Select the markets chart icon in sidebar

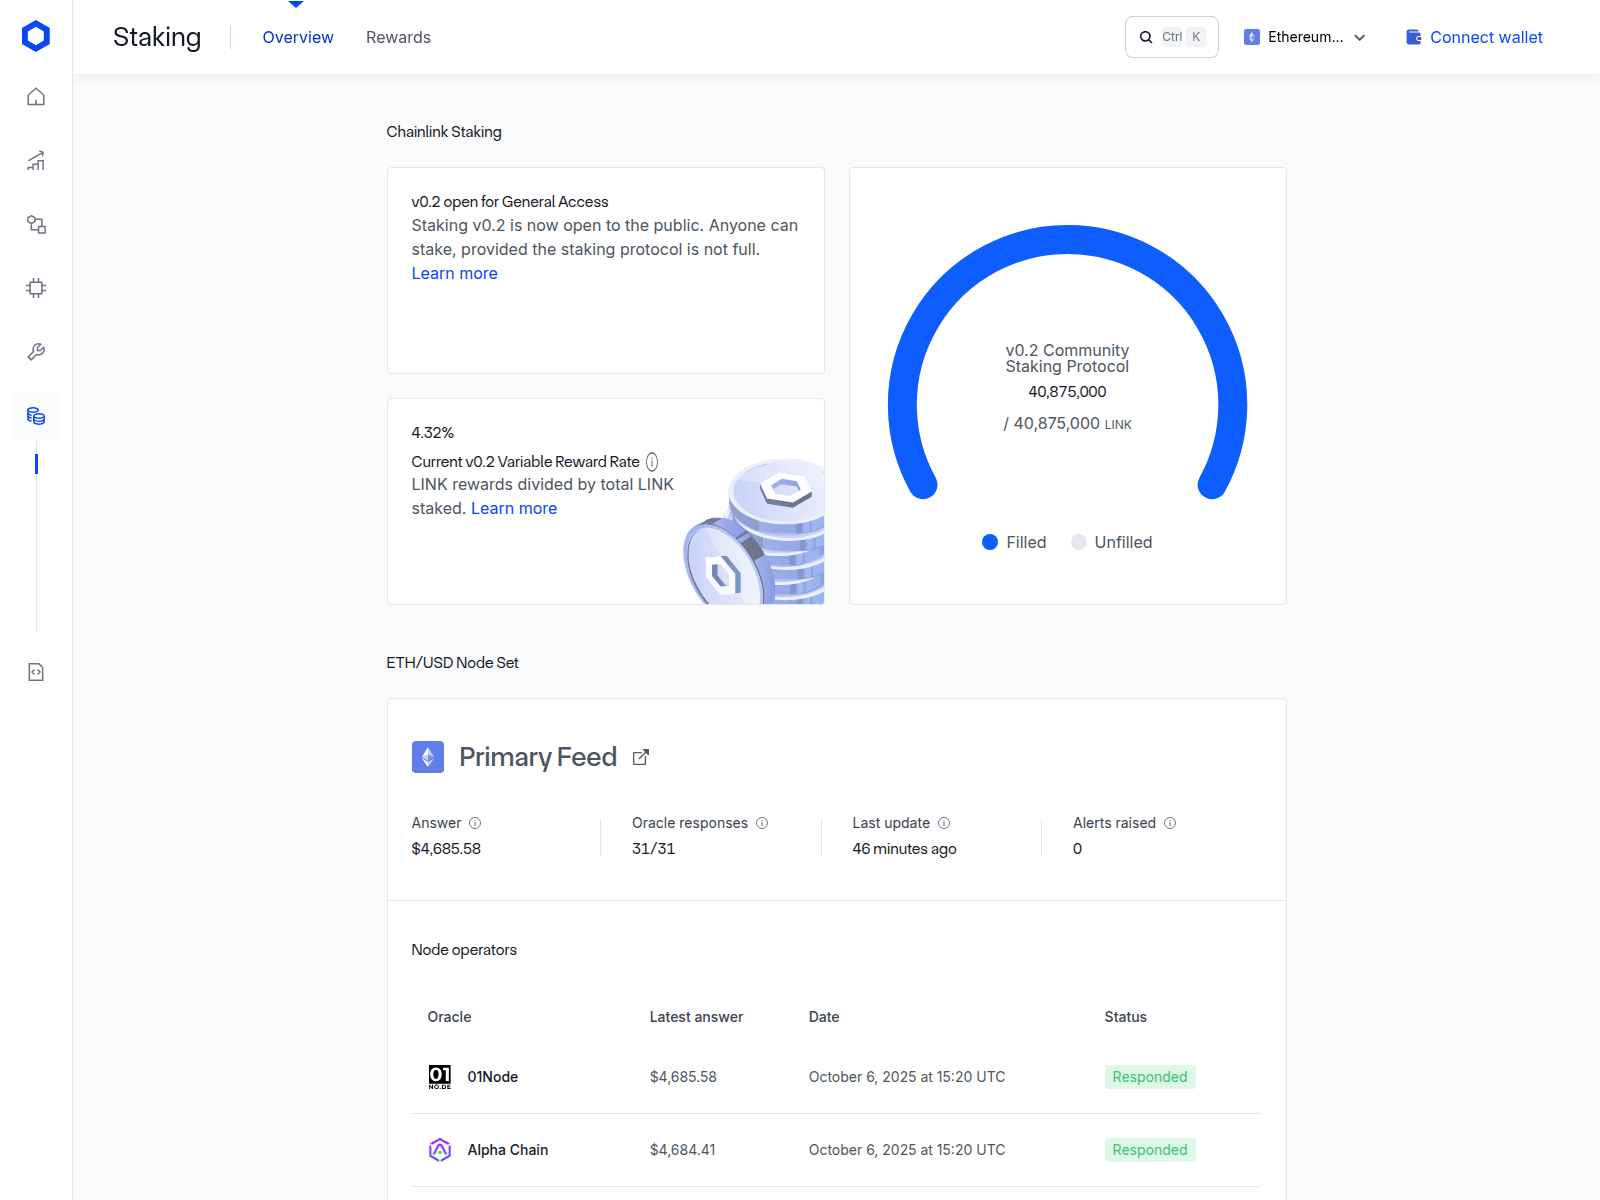tap(35, 161)
